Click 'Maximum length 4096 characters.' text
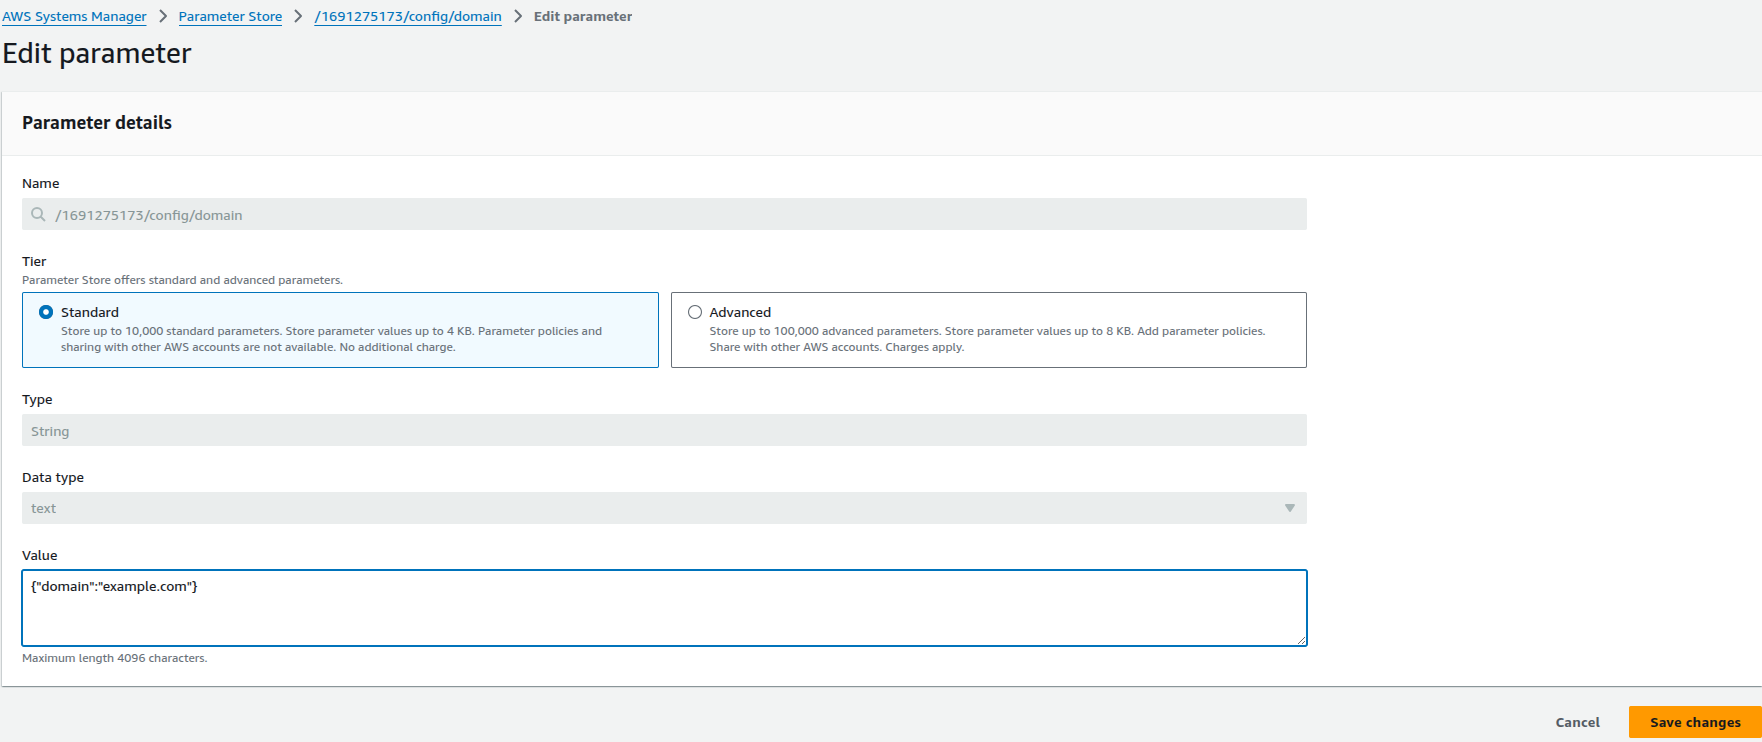 coord(115,658)
